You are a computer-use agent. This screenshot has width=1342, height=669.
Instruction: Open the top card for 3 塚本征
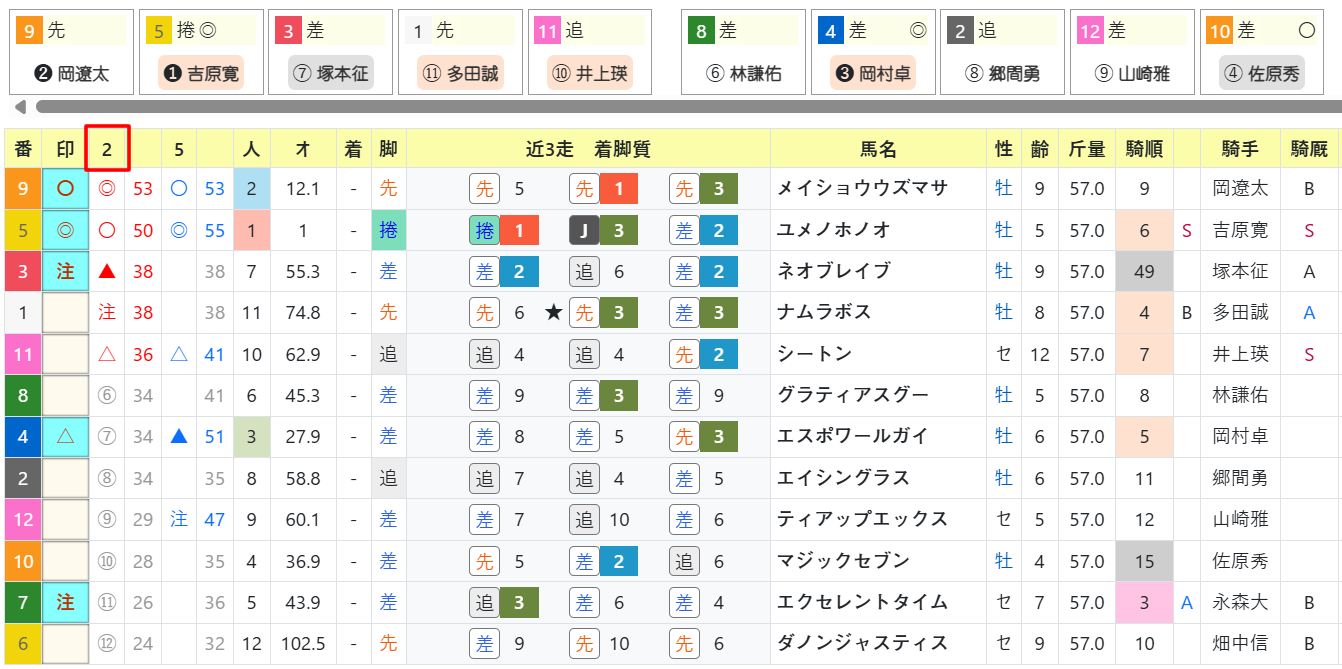point(331,52)
